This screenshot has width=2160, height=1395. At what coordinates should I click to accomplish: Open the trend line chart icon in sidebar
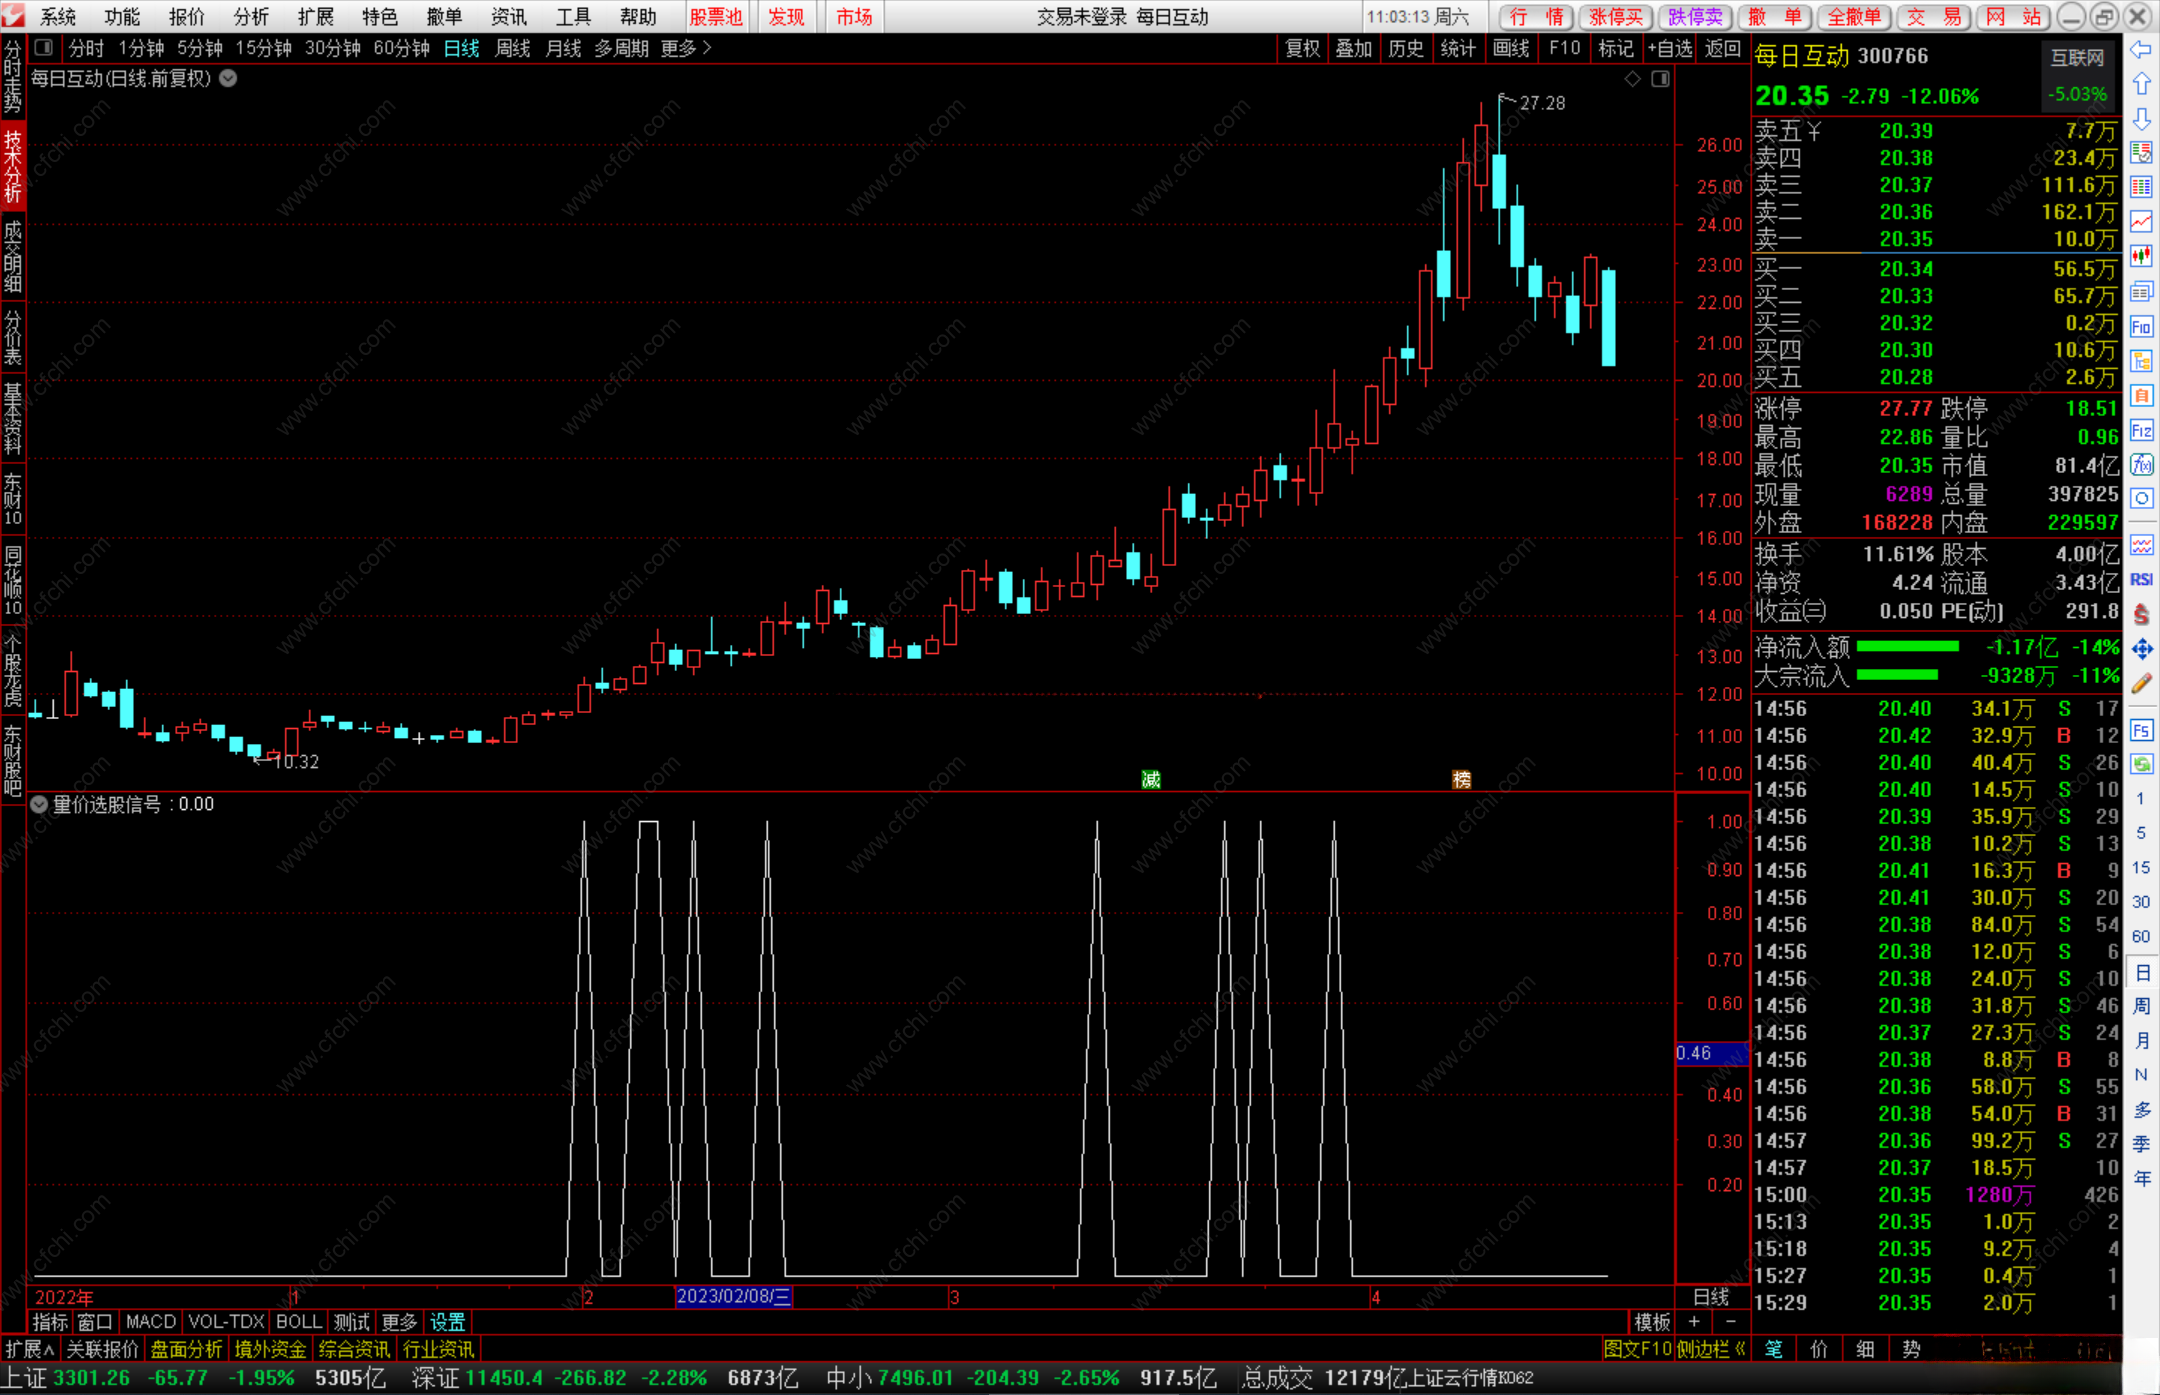(2141, 221)
